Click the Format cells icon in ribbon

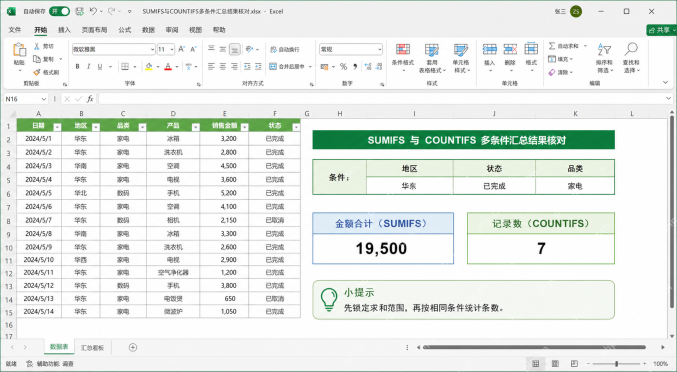[x=531, y=49]
